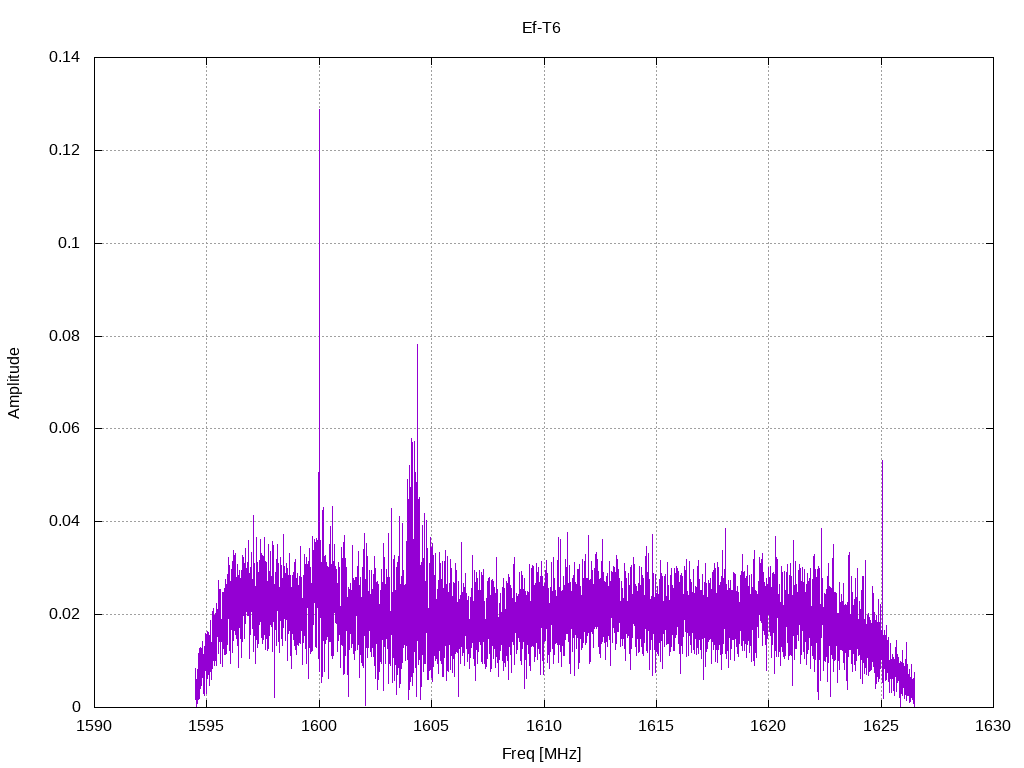
Task: Click the Freq [MHz] axis label
Action: [x=541, y=754]
